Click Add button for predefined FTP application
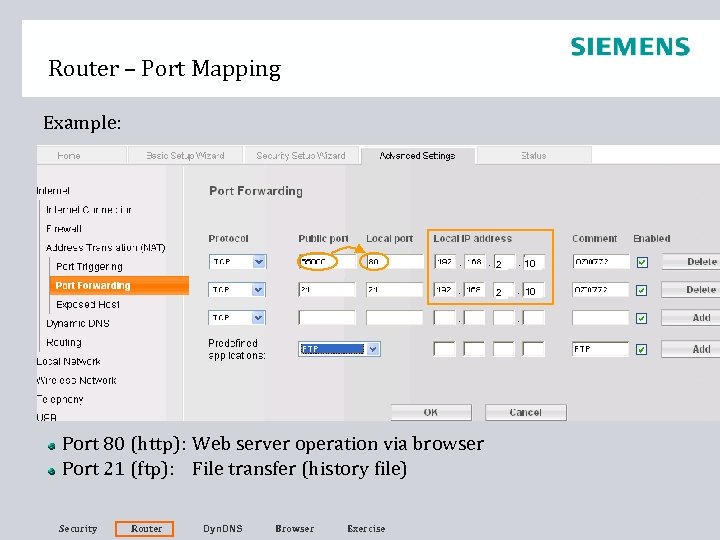 point(691,349)
